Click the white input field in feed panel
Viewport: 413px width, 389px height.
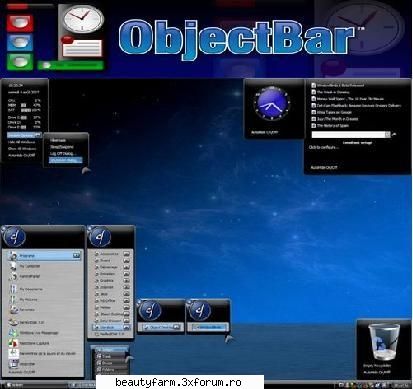348,134
